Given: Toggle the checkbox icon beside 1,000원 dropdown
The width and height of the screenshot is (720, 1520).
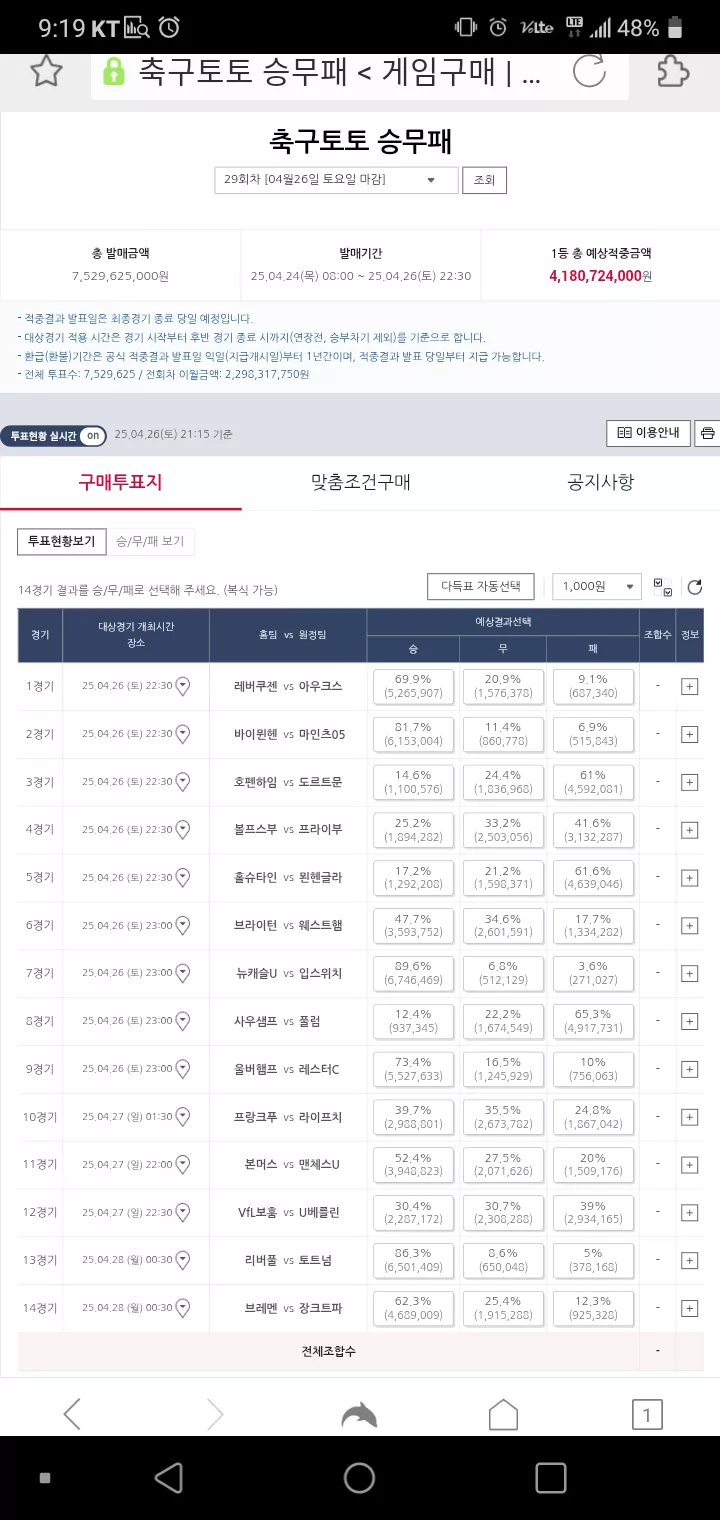Looking at the screenshot, I should [x=662, y=587].
